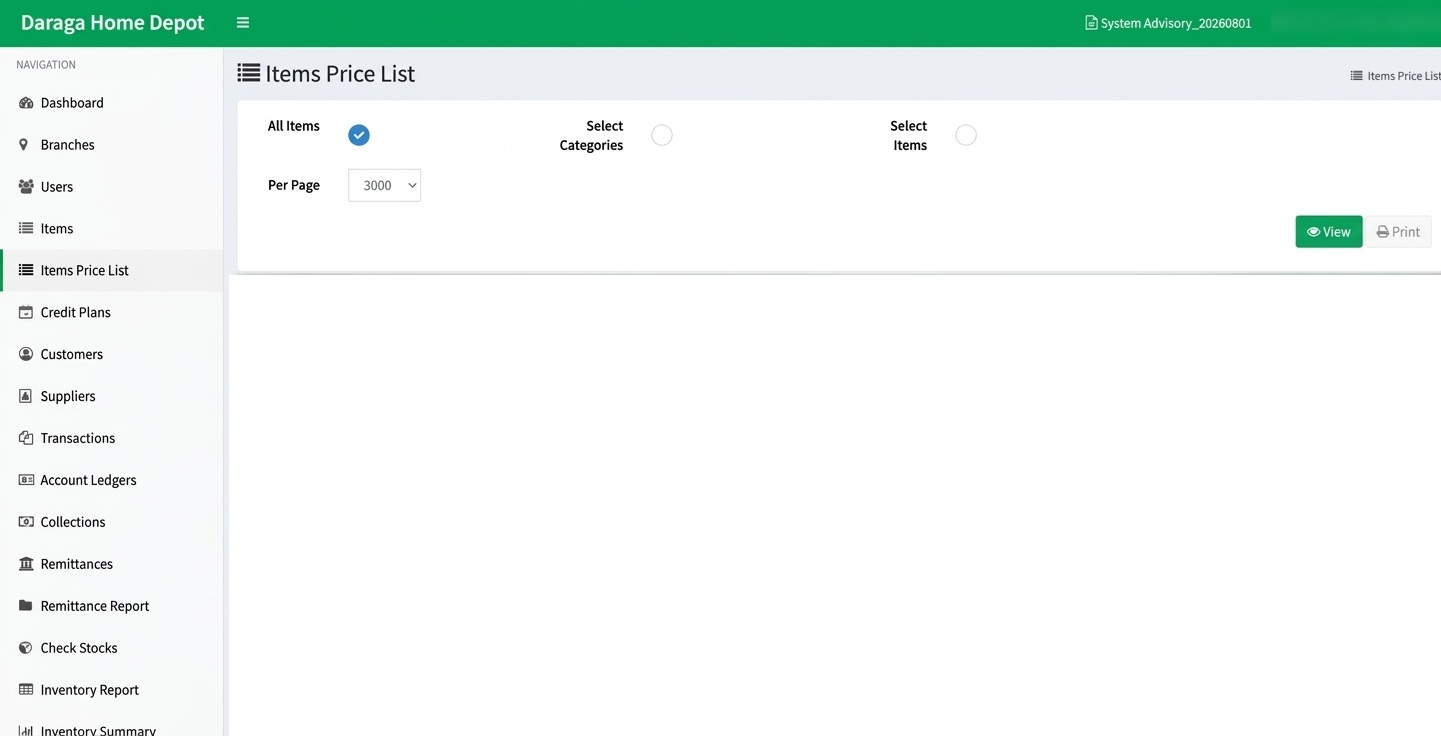Open the Suppliers page
The height and width of the screenshot is (736, 1441).
(x=111, y=397)
